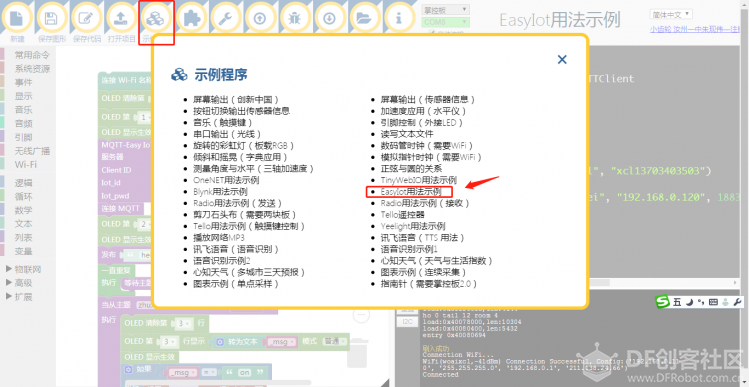Click the 'on' text field in block
Screen dimensions: 749x387
tap(245, 373)
